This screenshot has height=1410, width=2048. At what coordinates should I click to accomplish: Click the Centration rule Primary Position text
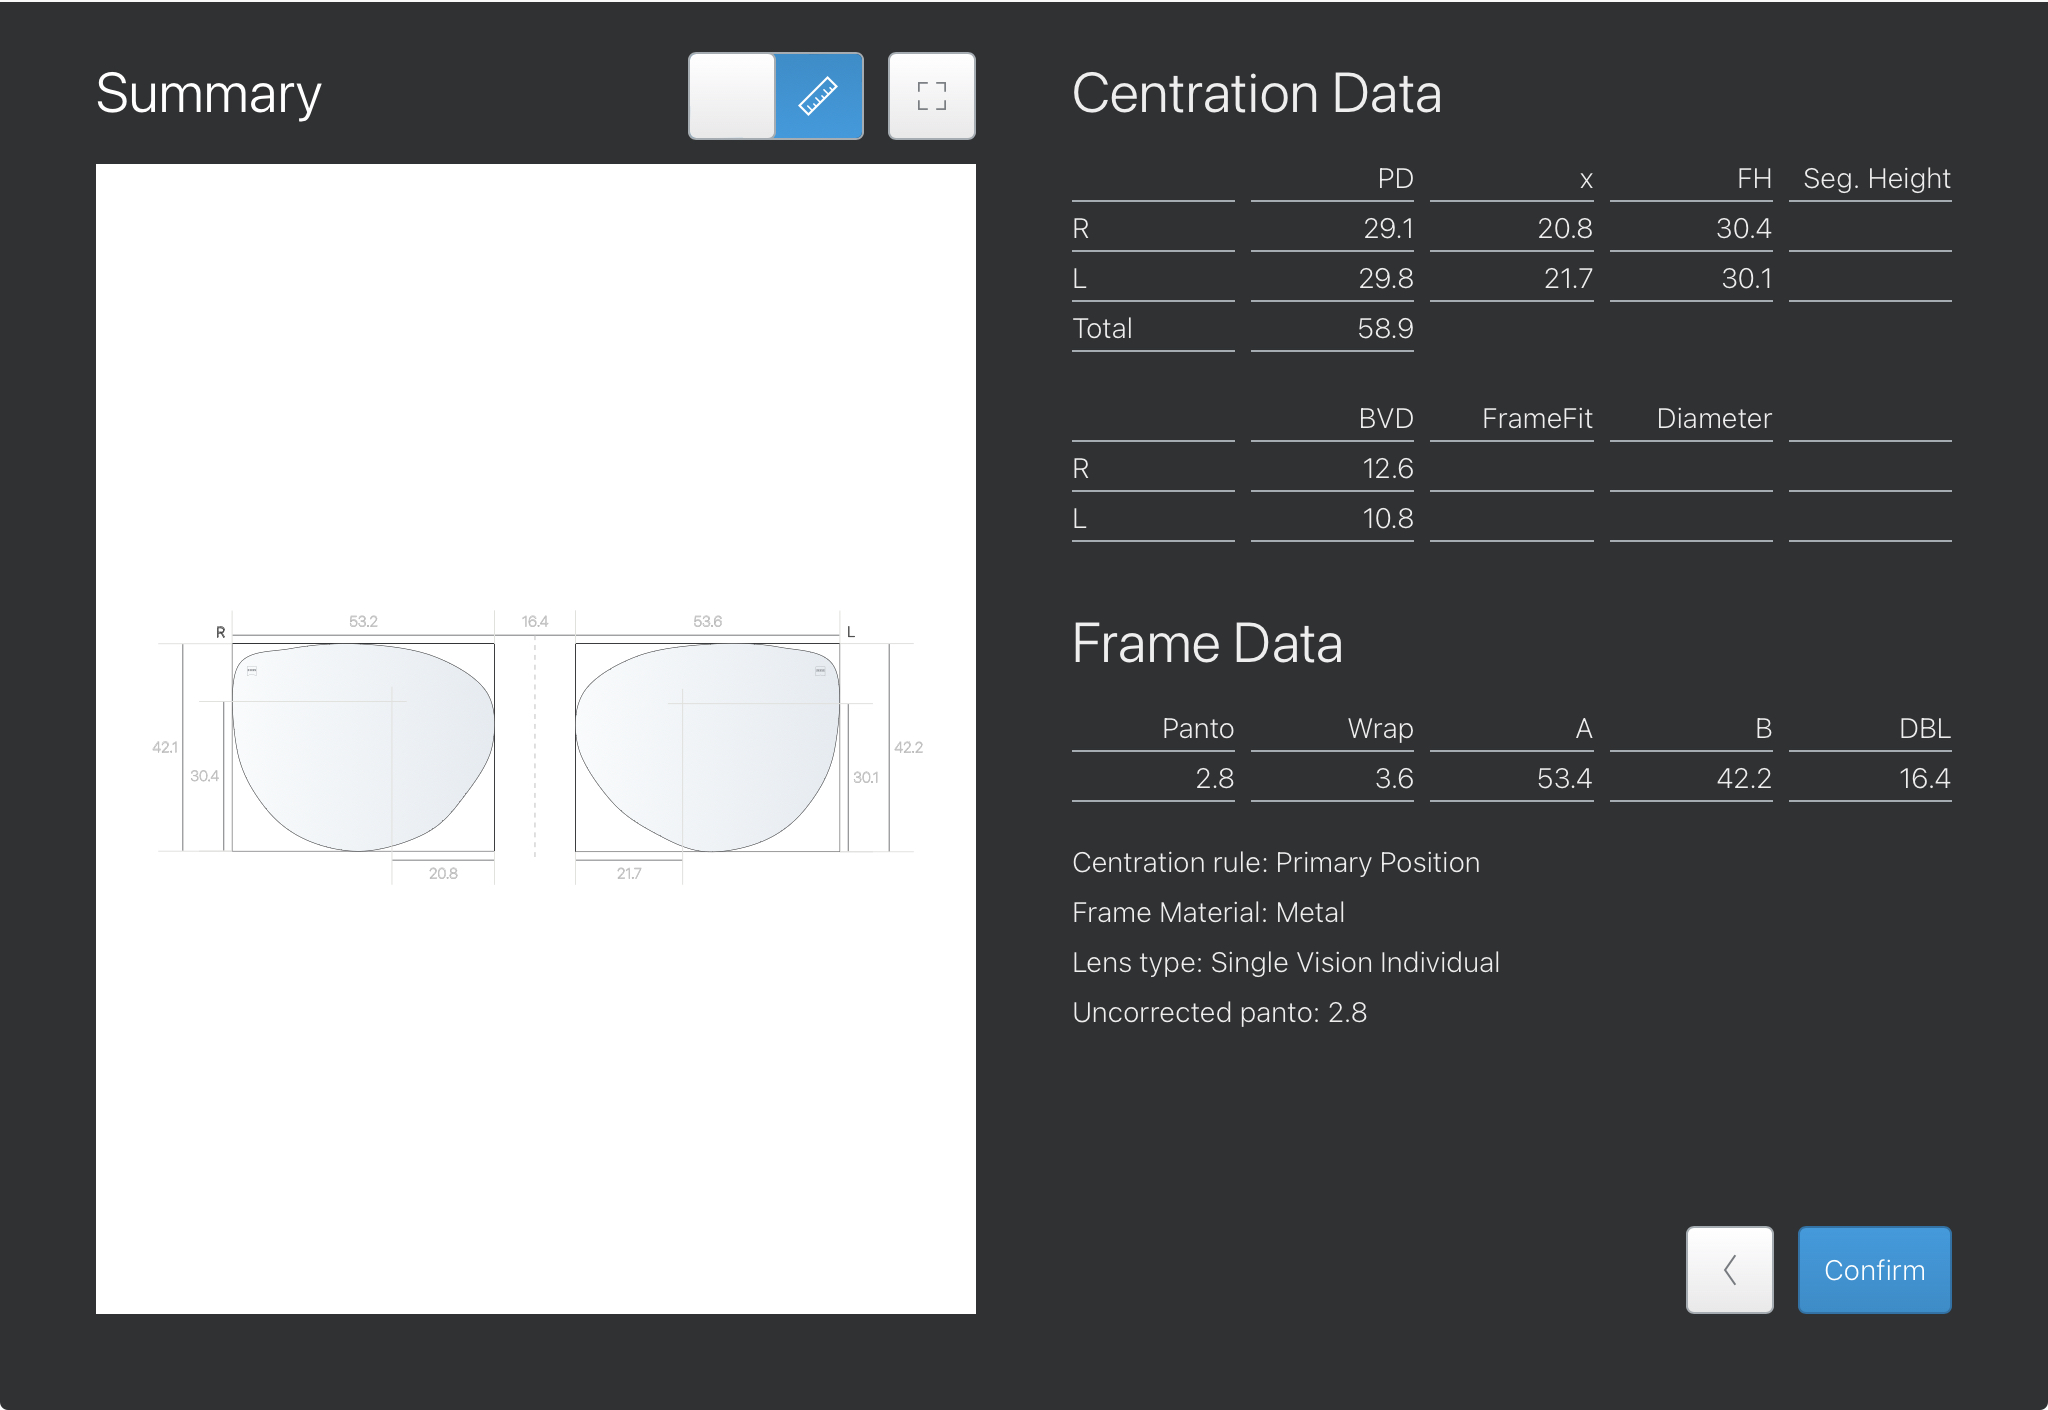[1275, 862]
